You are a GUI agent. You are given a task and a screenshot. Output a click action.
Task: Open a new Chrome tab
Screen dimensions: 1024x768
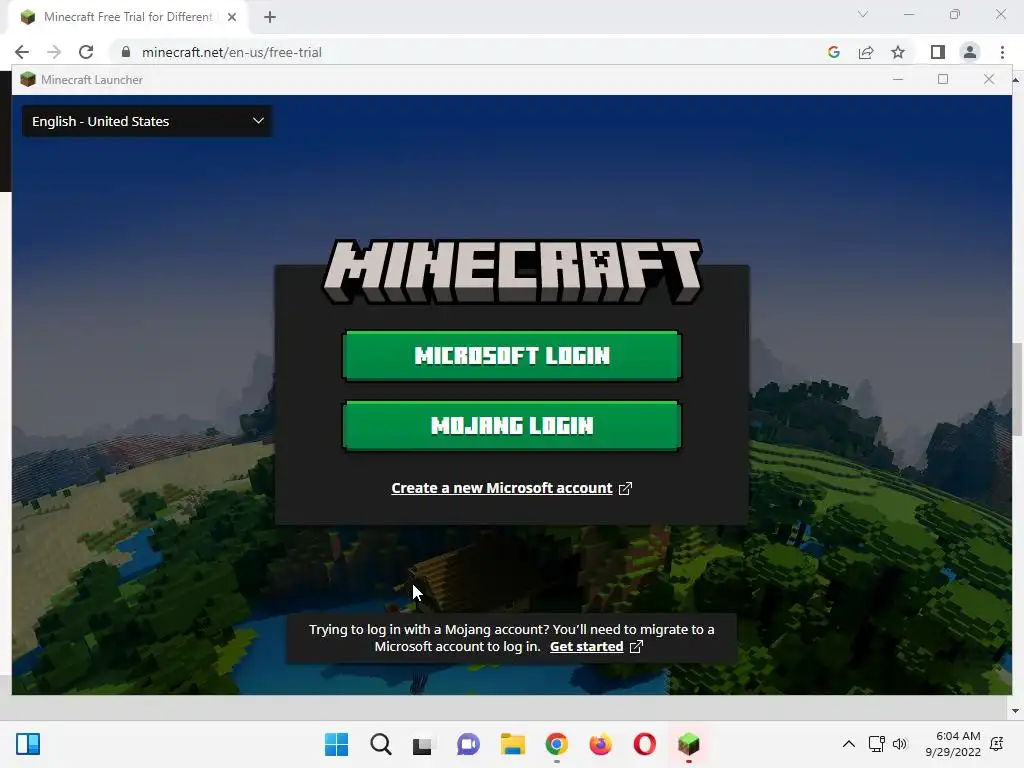click(270, 17)
